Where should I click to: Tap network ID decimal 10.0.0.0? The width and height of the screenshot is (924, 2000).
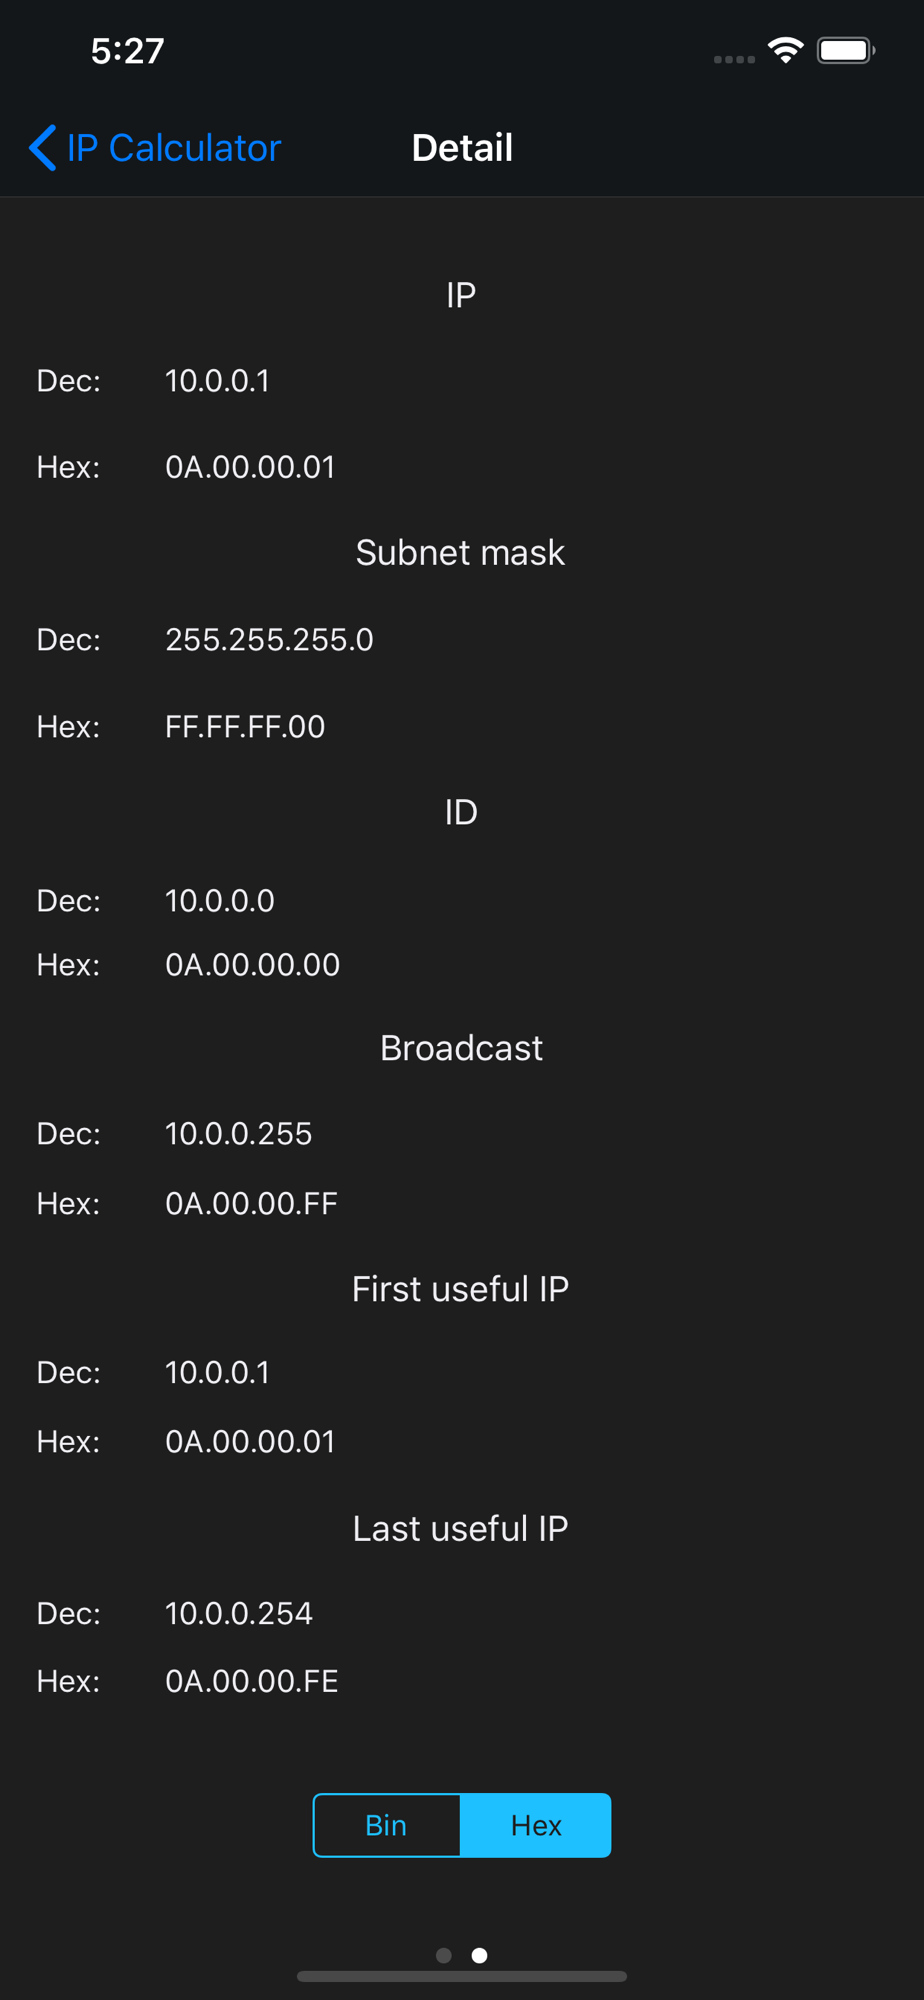click(220, 901)
